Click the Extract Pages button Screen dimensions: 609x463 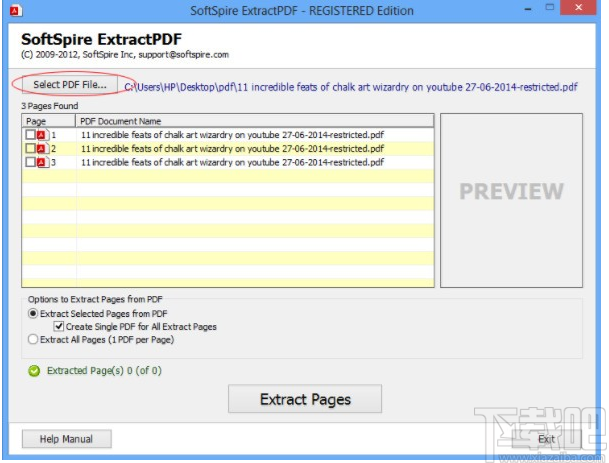click(x=305, y=399)
